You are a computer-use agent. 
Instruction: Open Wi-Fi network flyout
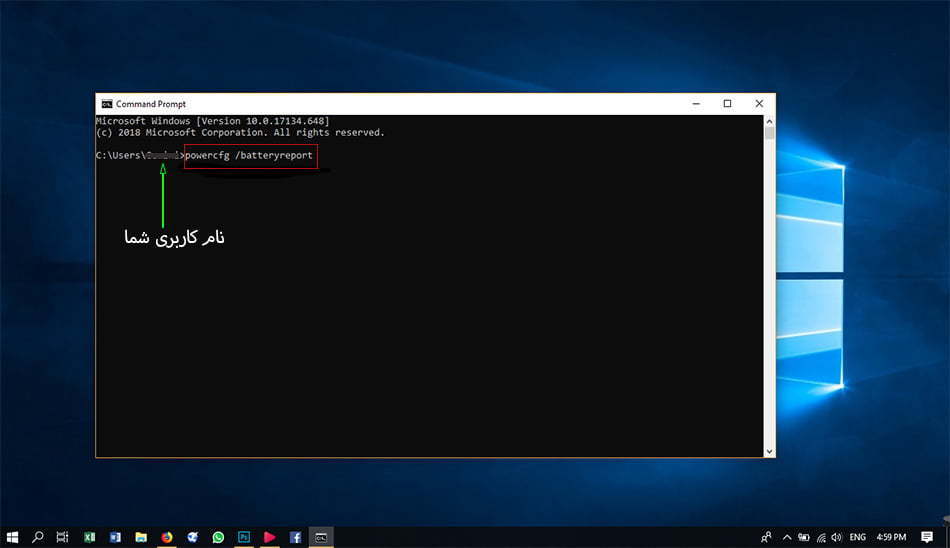pos(822,537)
